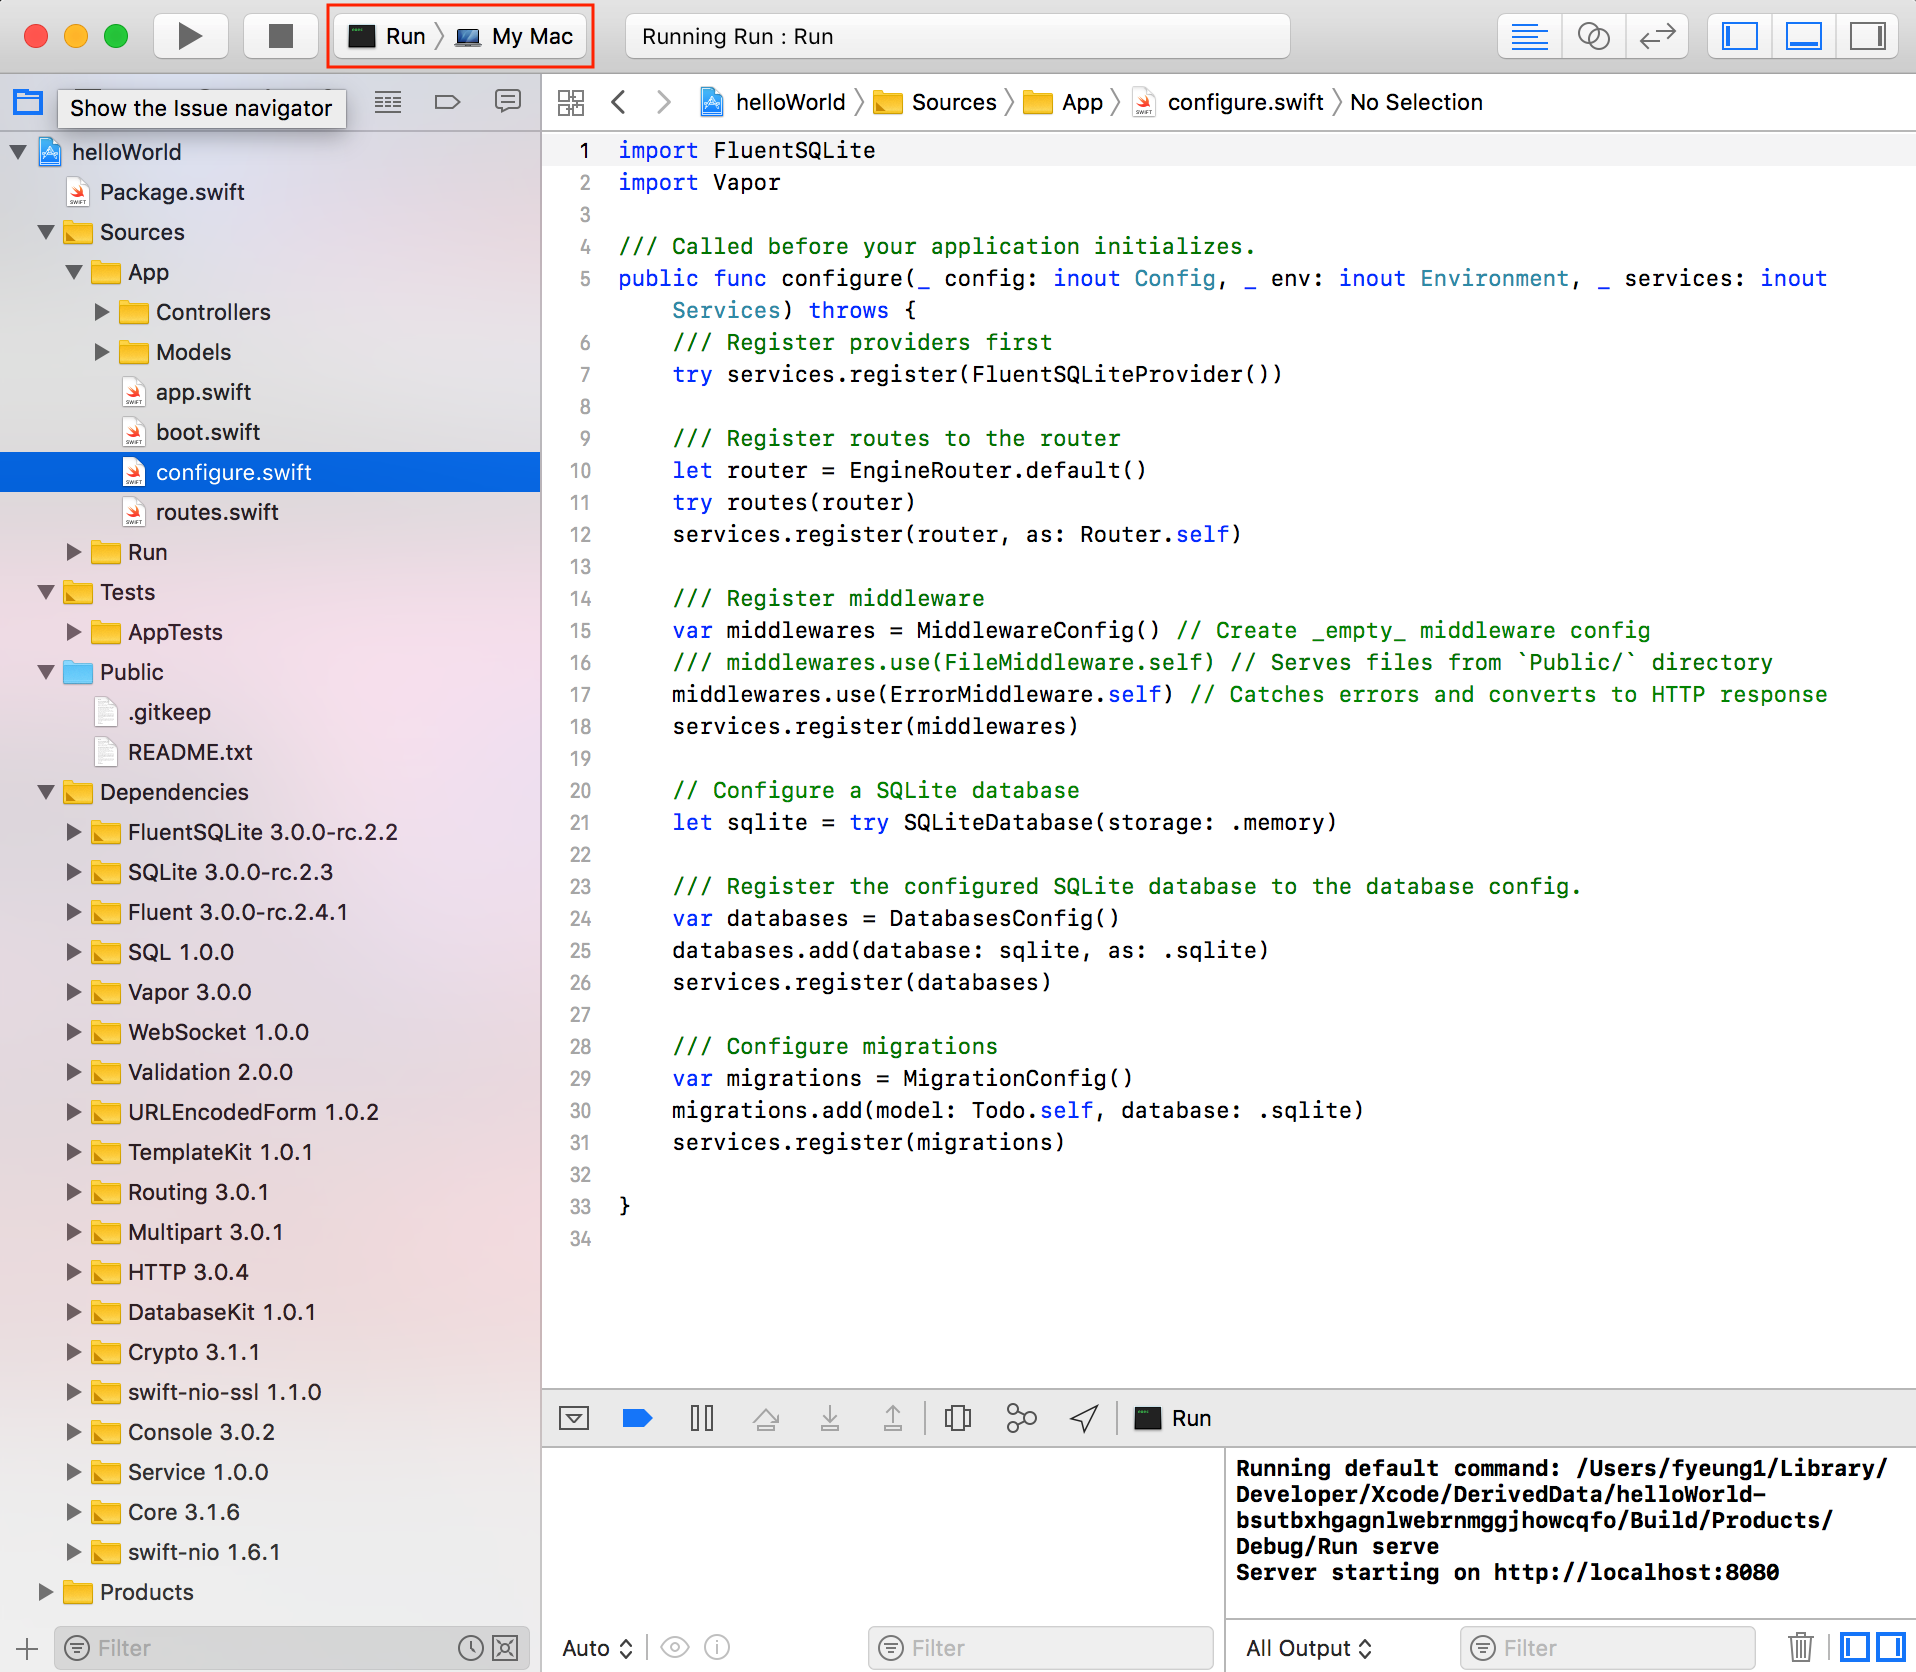The image size is (1916, 1672).
Task: Click the Simulate Location arrow icon
Action: coord(1084,1418)
